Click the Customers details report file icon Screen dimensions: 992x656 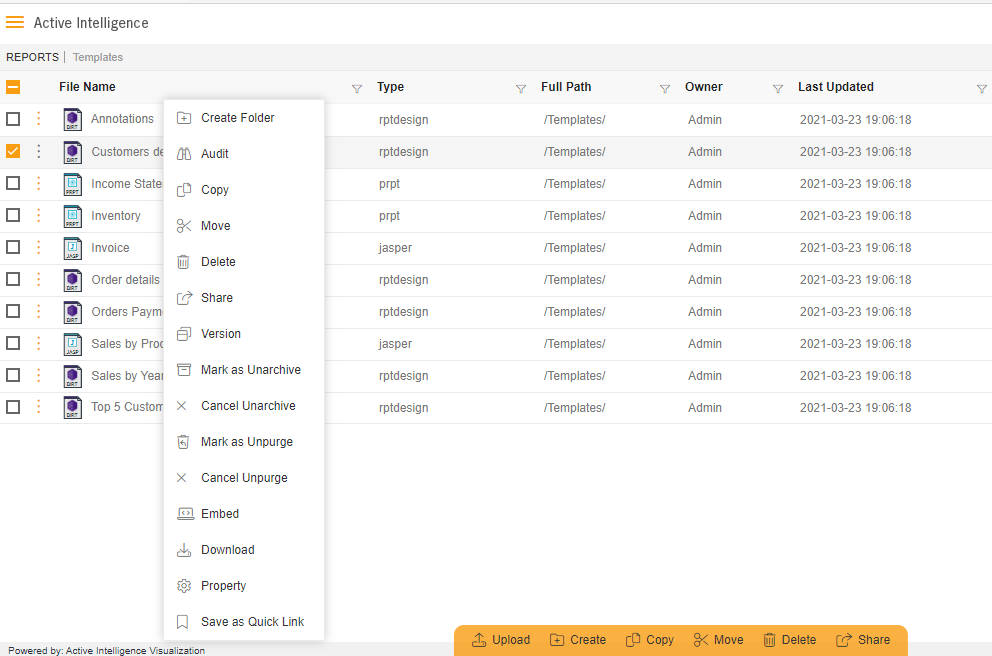(x=73, y=152)
